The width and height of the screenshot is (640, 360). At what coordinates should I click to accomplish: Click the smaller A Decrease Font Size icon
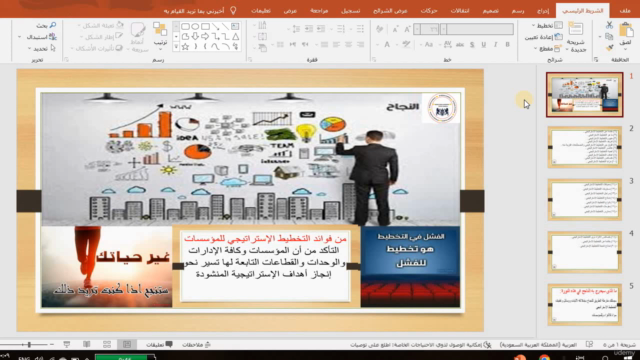(x=395, y=29)
